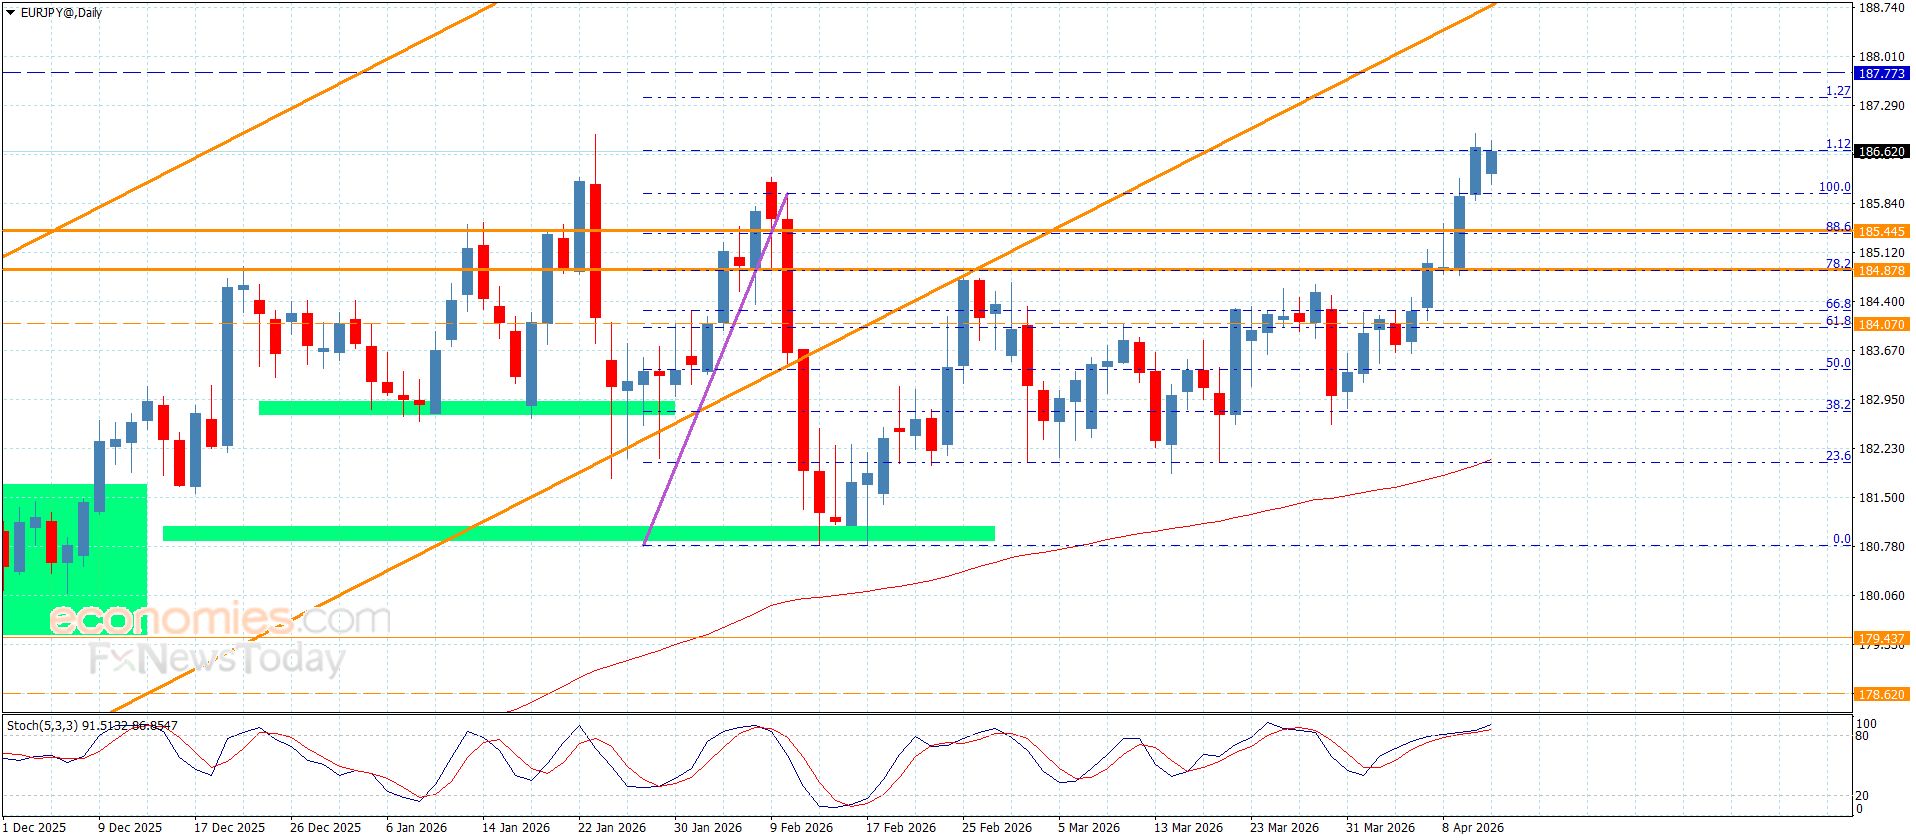This screenshot has height=840, width=1916.
Task: Click the 1.27 Fibonacci extension label
Action: pyautogui.click(x=1838, y=91)
